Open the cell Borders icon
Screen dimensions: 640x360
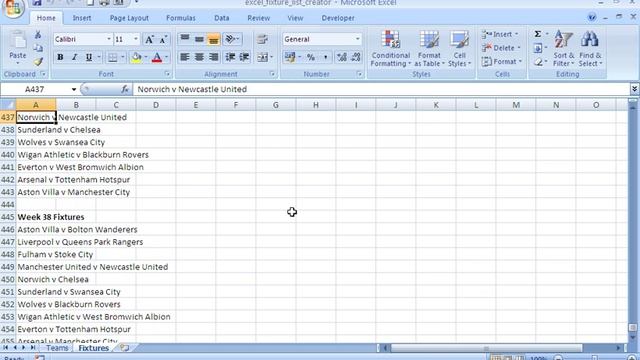coord(113,58)
